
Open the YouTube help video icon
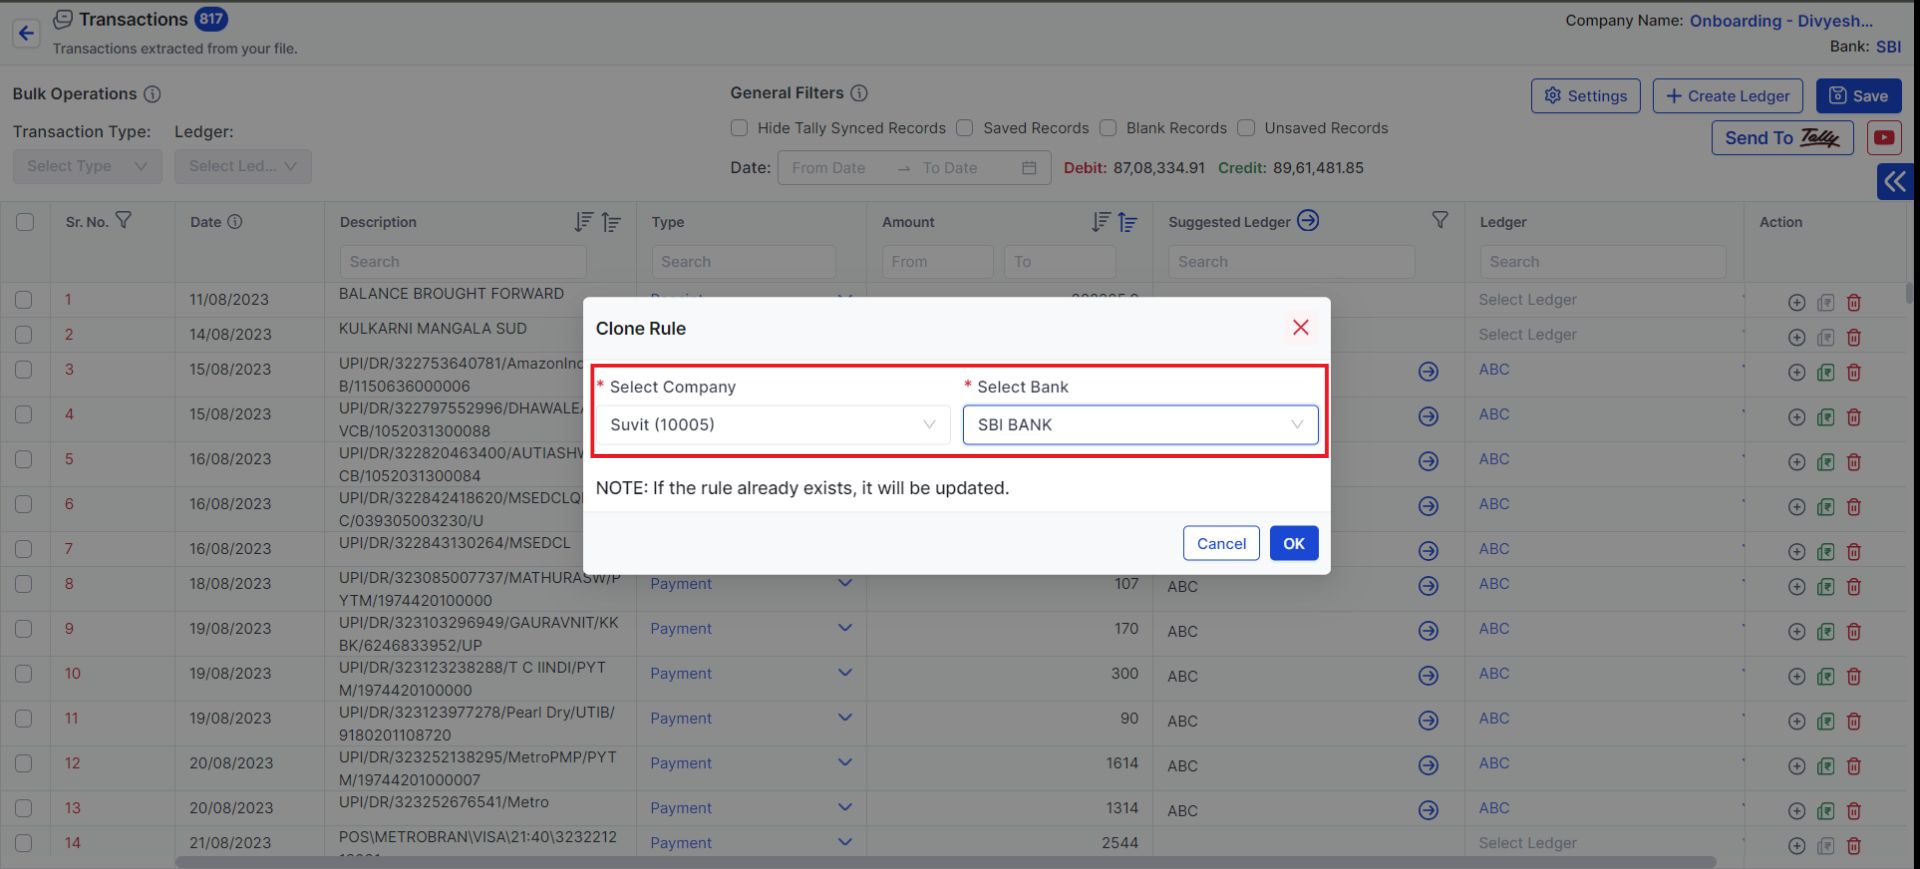[x=1884, y=138]
